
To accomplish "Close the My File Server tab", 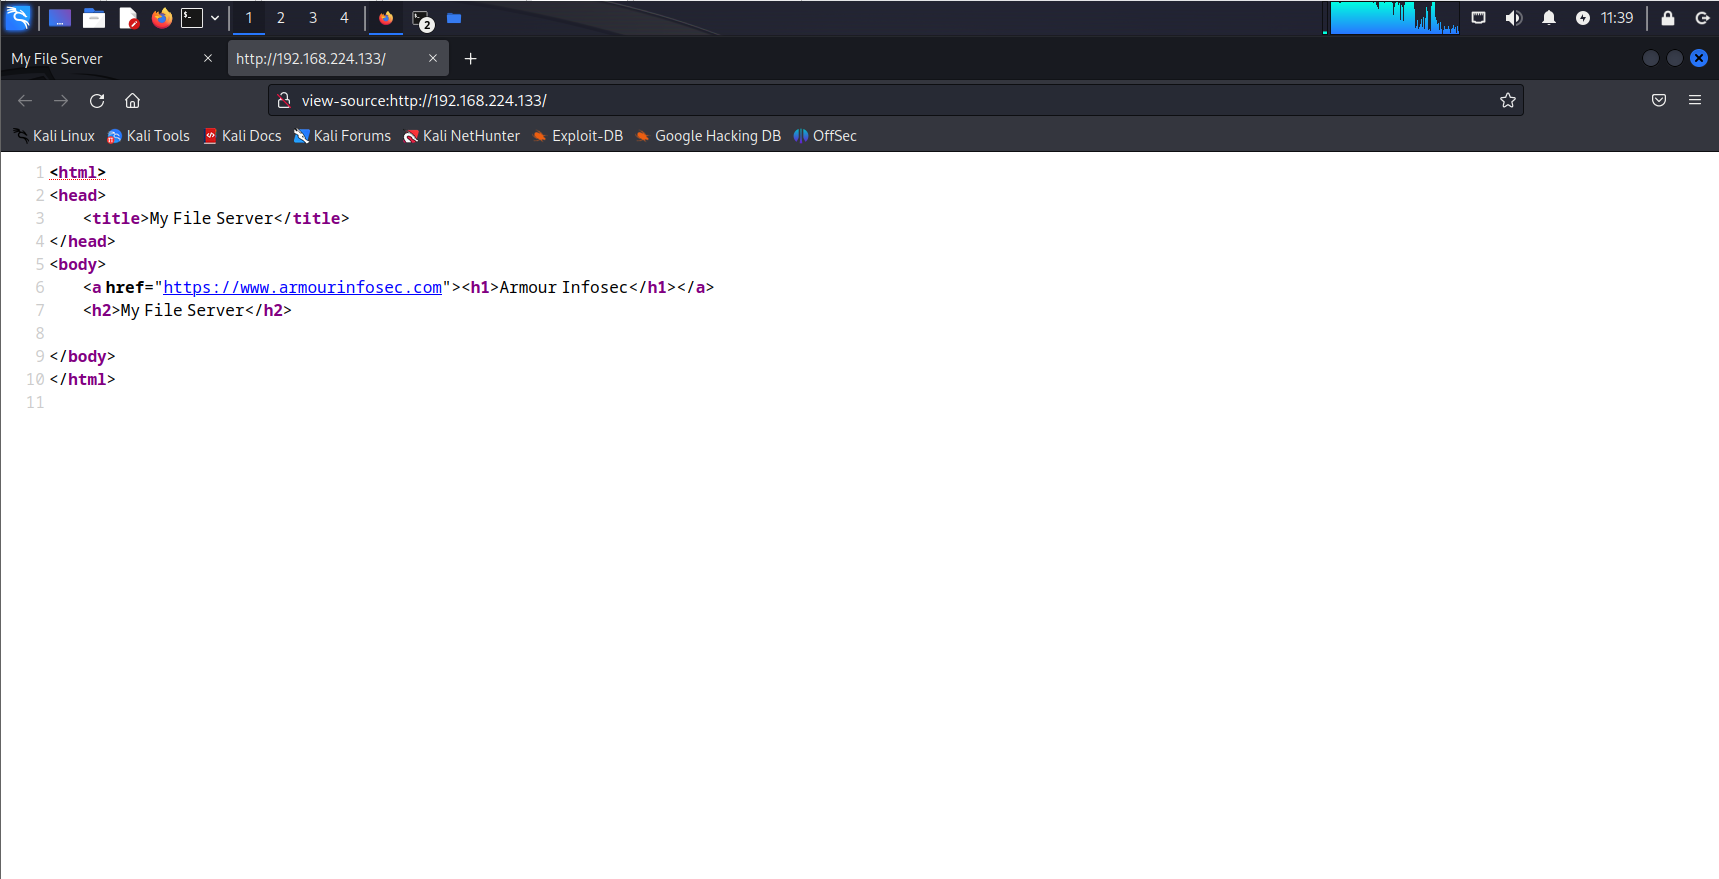I will tap(208, 58).
